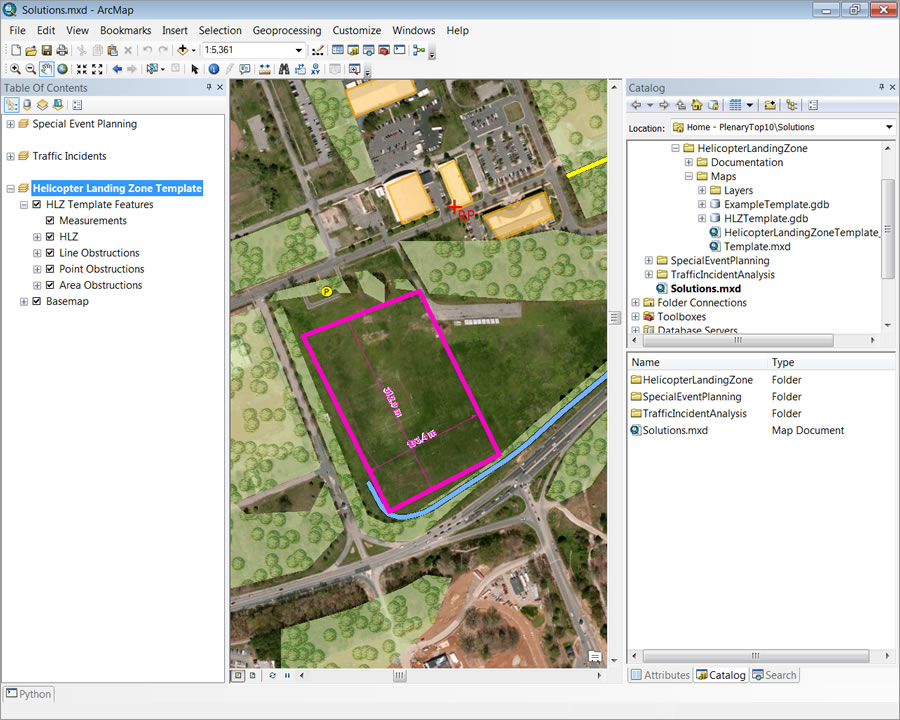Open the Geoprocessing menu
The width and height of the screenshot is (900, 720).
pos(287,30)
